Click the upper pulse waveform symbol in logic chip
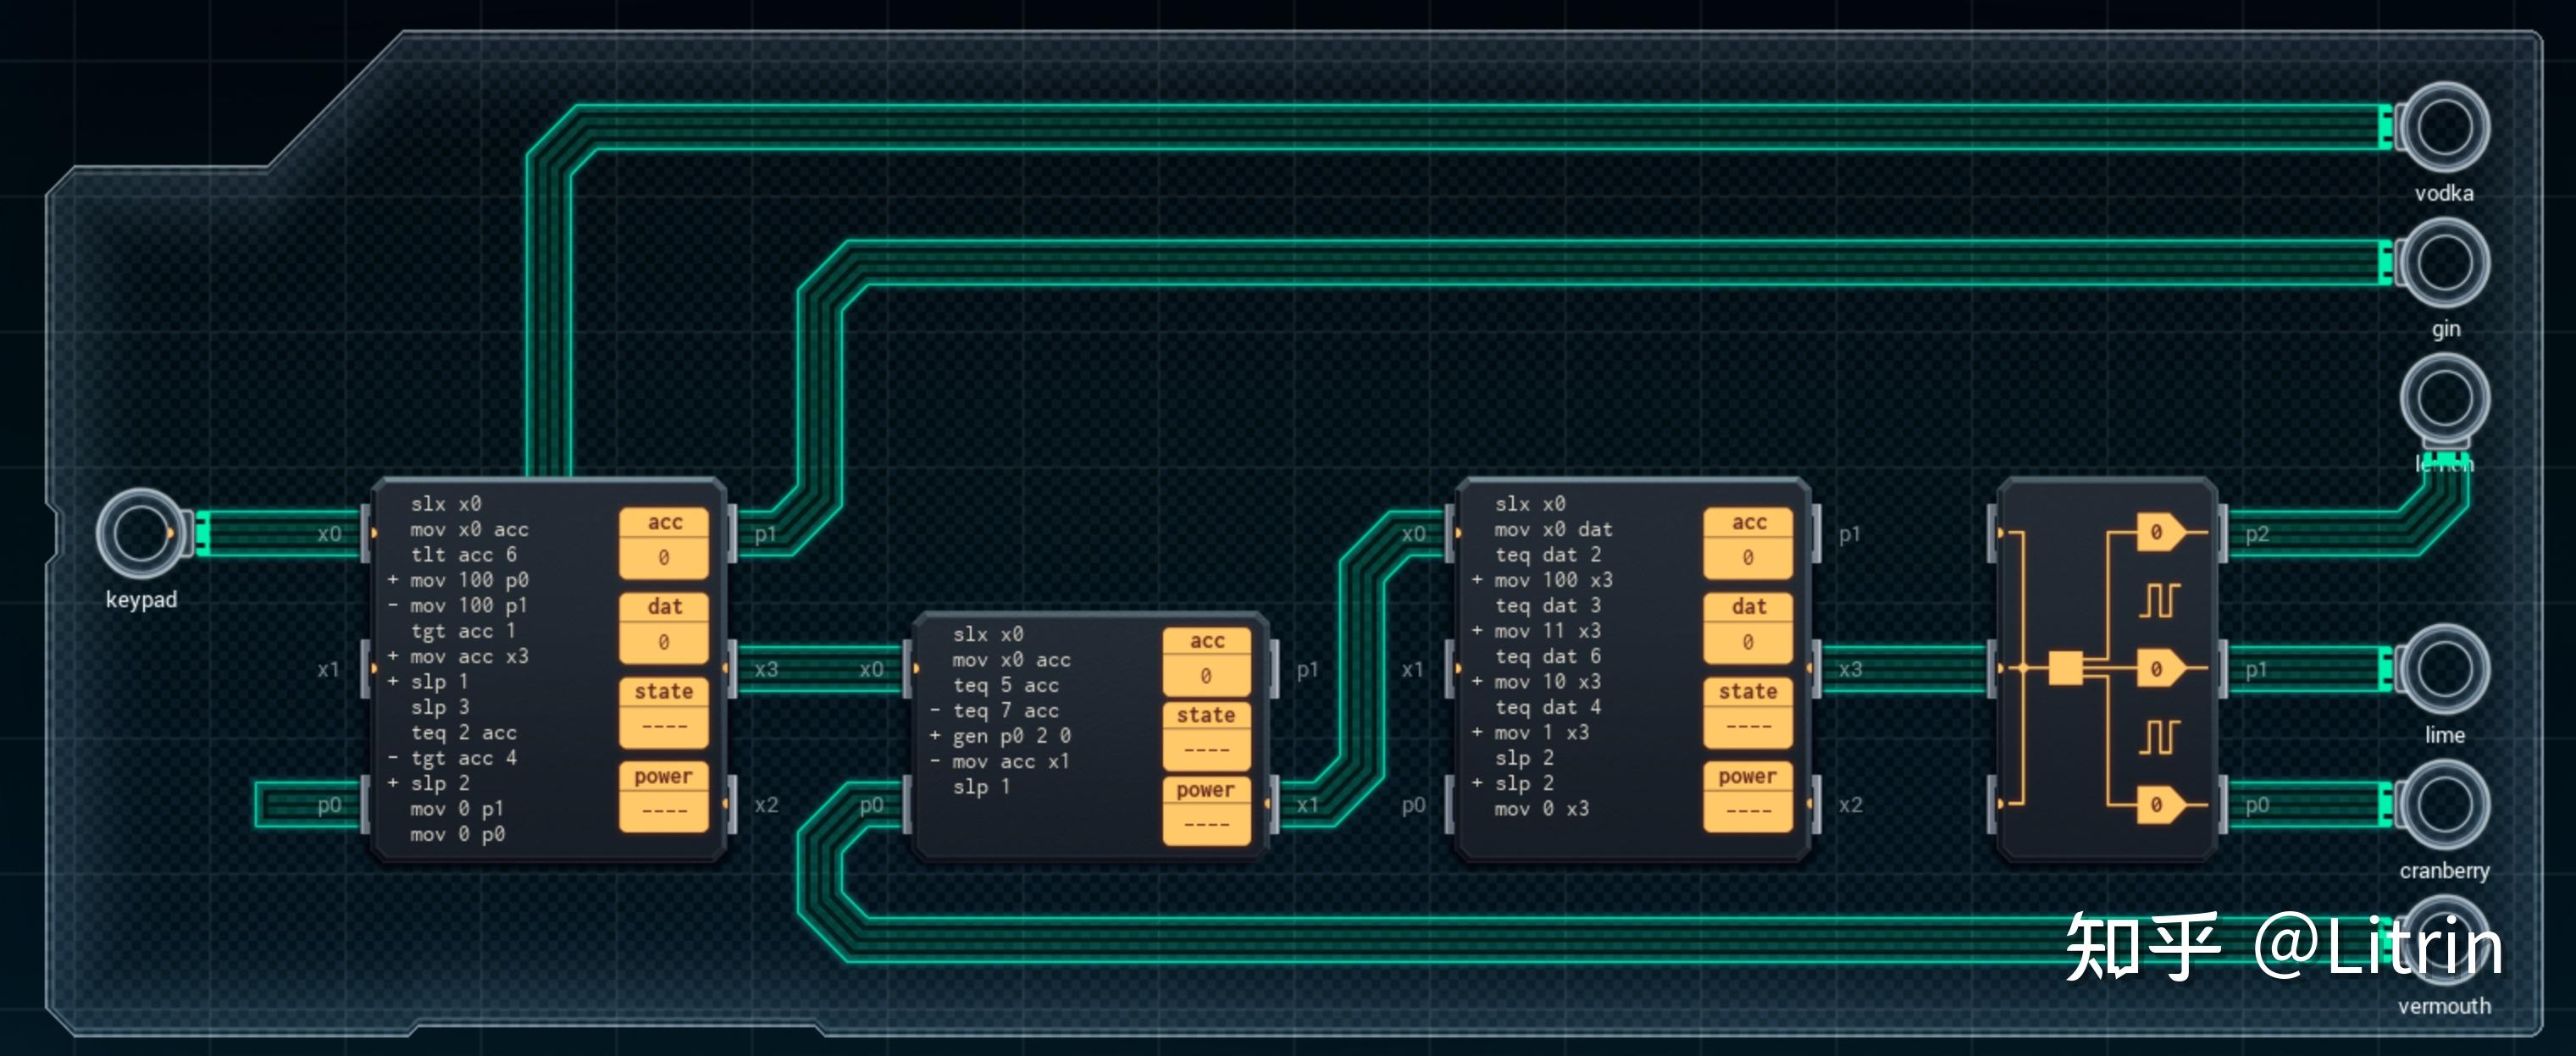Image resolution: width=2576 pixels, height=1056 pixels. (x=2159, y=600)
